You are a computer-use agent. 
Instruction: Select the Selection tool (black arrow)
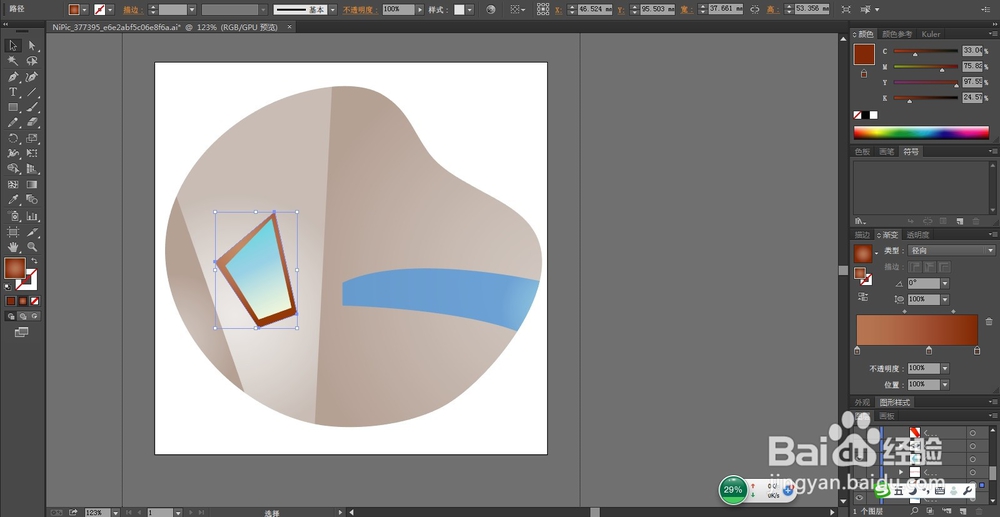tap(13, 46)
